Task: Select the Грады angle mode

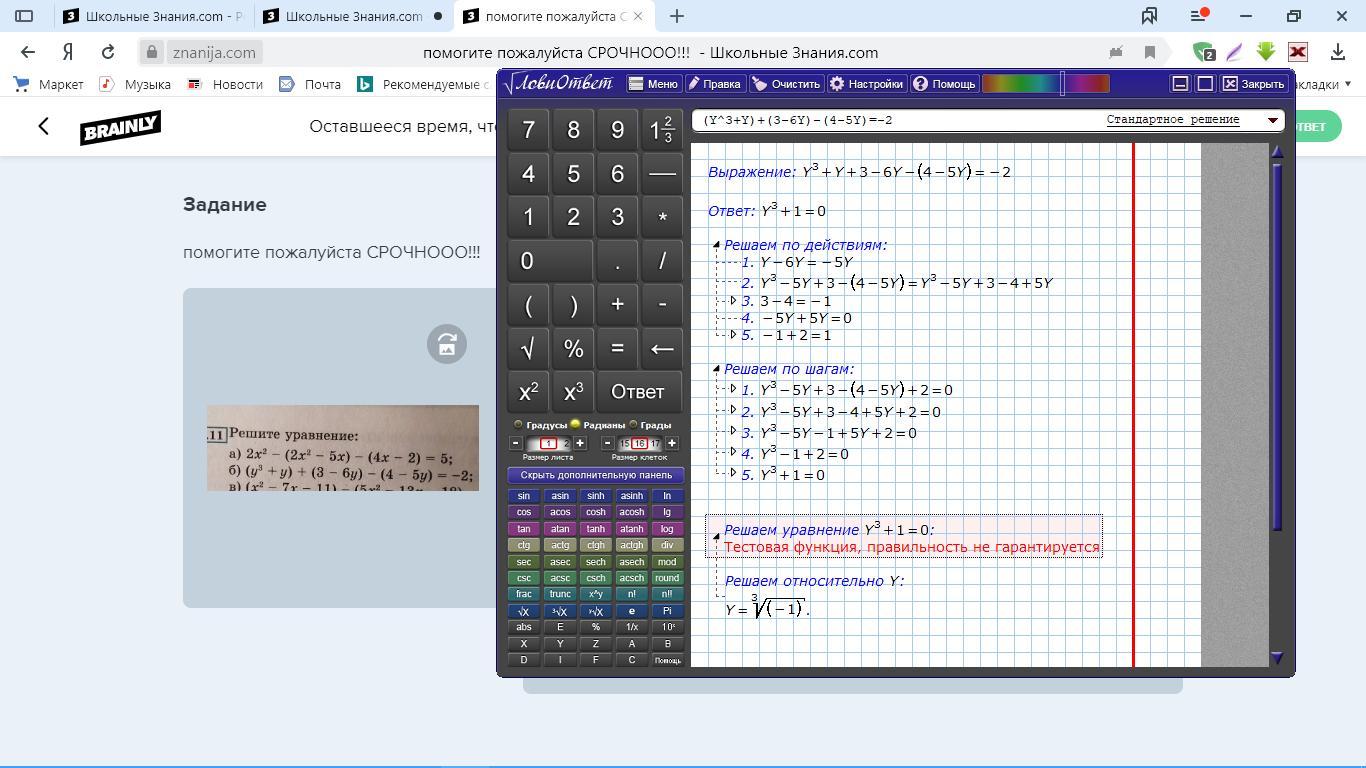Action: coord(634,425)
